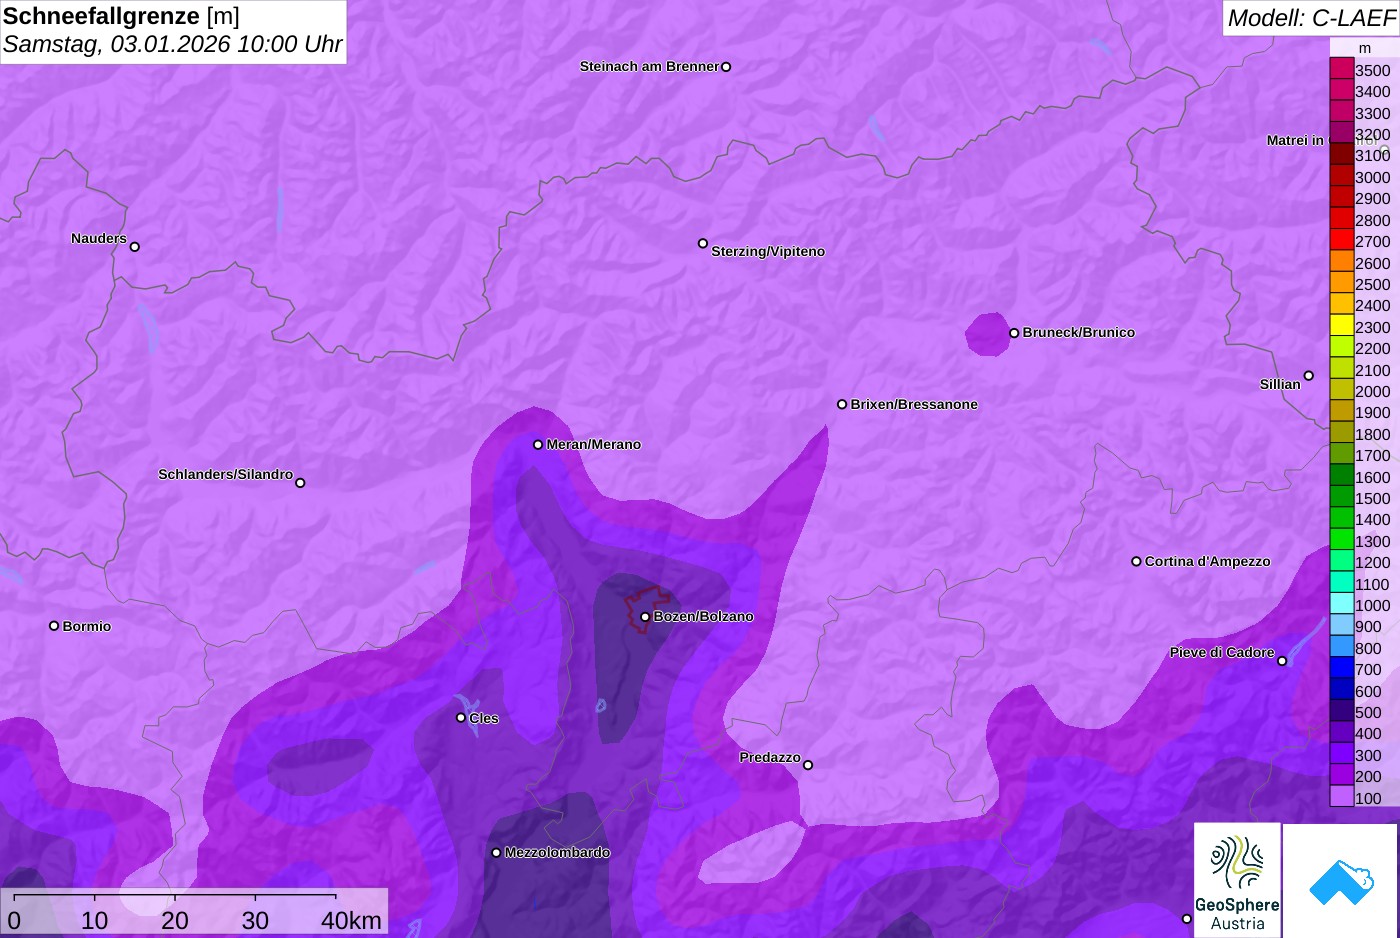Image resolution: width=1400 pixels, height=938 pixels.
Task: Click the Brixen/Bressanone marker dot
Action: (x=842, y=404)
